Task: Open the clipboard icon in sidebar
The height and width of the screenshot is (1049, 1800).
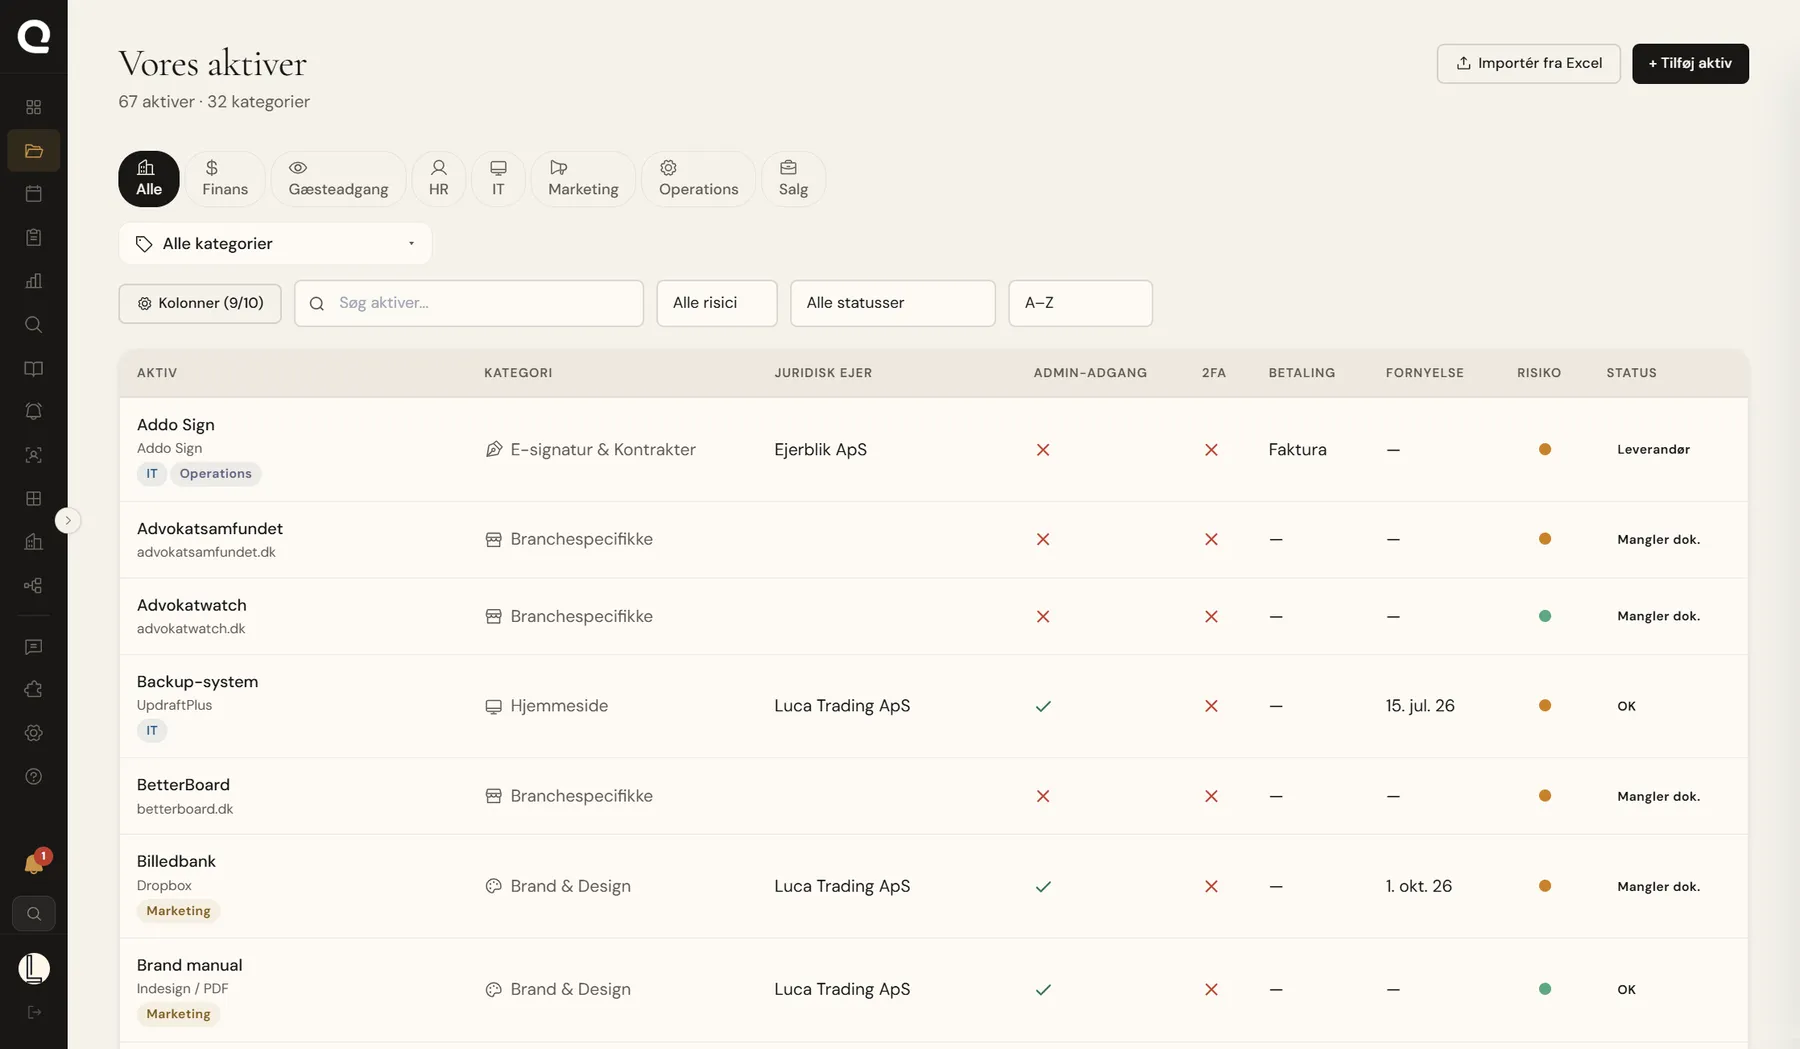Action: 33,237
